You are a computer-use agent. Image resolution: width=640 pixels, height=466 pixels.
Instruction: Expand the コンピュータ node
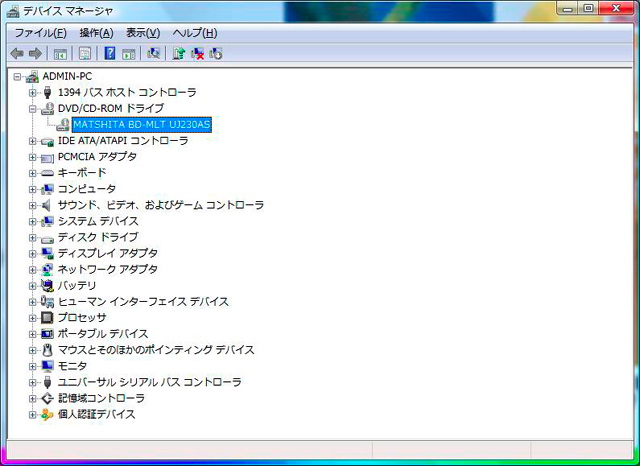tap(32, 190)
